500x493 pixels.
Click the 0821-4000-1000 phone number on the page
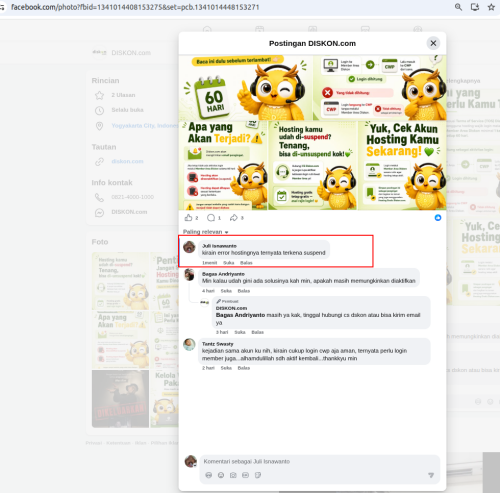[132, 197]
